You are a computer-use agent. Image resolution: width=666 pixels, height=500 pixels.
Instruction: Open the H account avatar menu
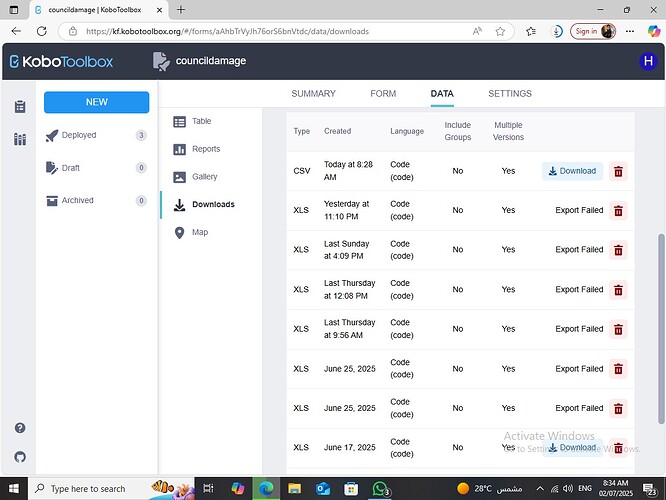[648, 61]
